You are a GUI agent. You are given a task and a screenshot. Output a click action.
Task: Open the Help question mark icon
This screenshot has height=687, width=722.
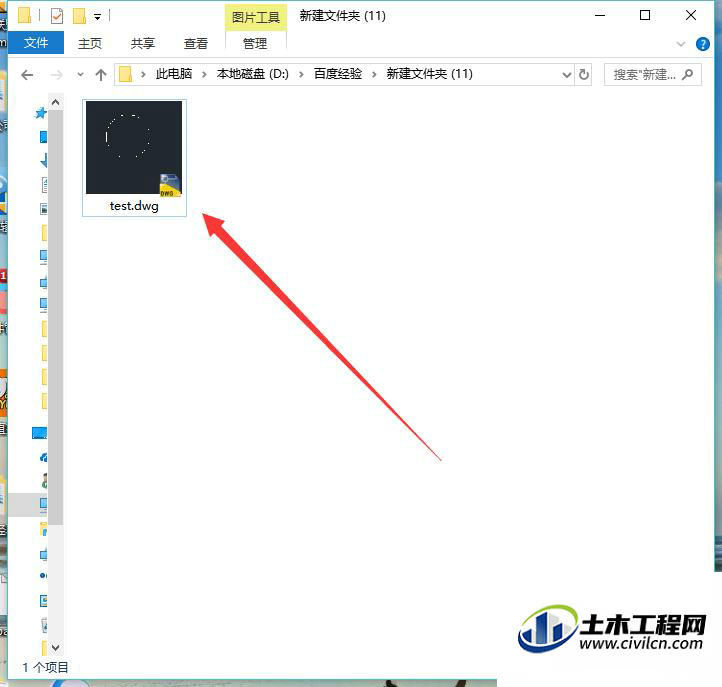click(x=703, y=44)
